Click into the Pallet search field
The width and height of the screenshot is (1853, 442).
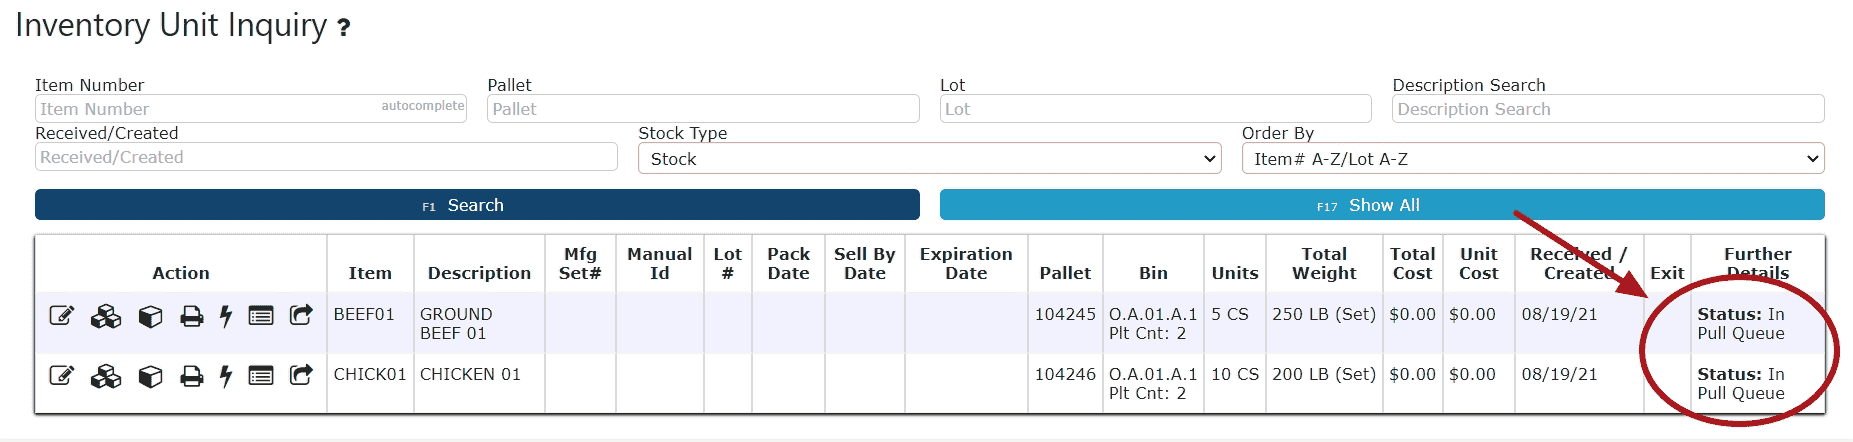(703, 109)
